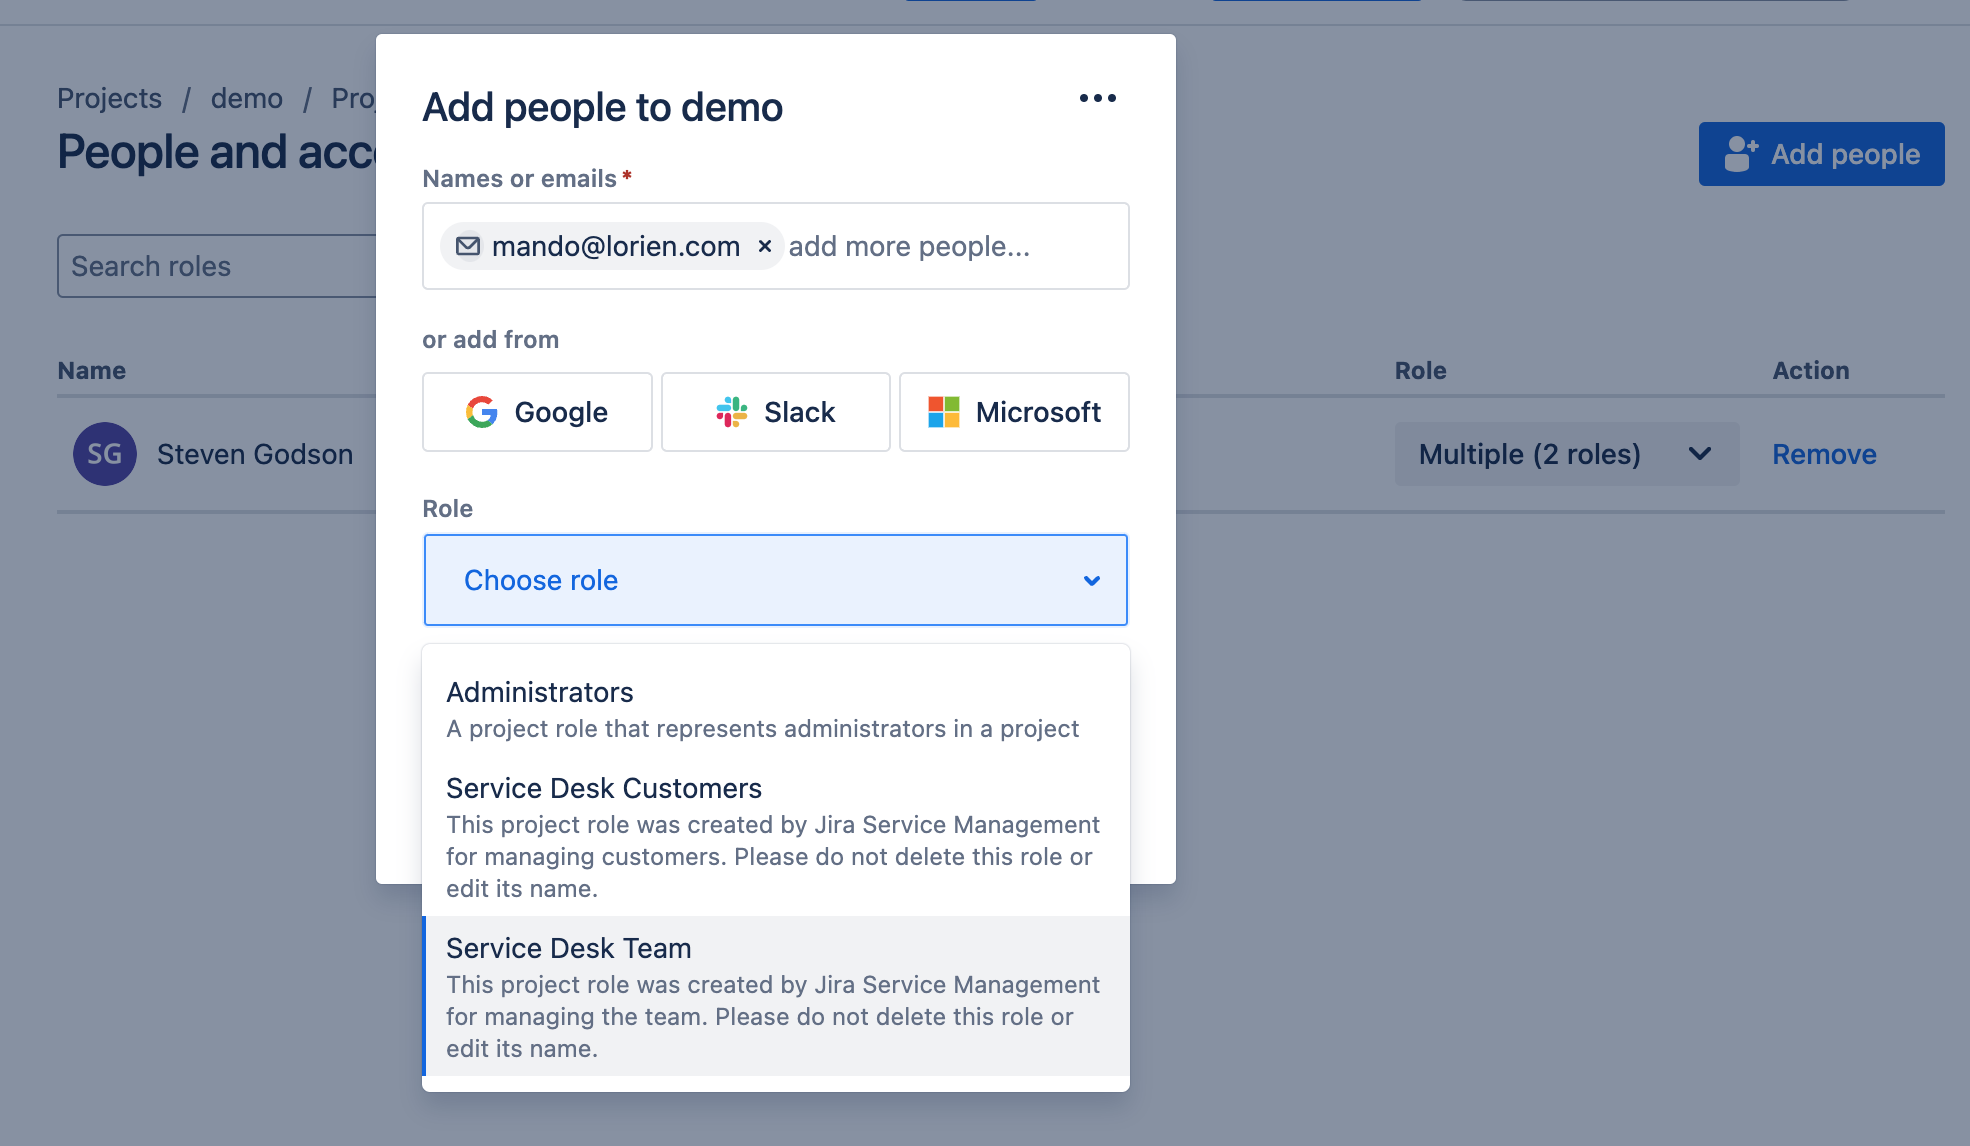
Task: Click the chevron arrow in Choose role field
Action: coord(1092,580)
